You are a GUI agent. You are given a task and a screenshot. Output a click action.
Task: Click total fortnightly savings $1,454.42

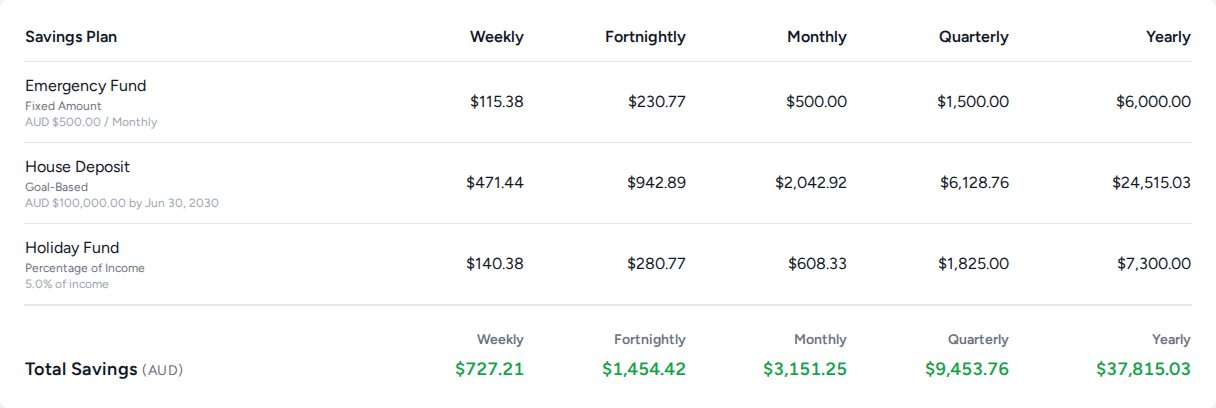coord(644,369)
